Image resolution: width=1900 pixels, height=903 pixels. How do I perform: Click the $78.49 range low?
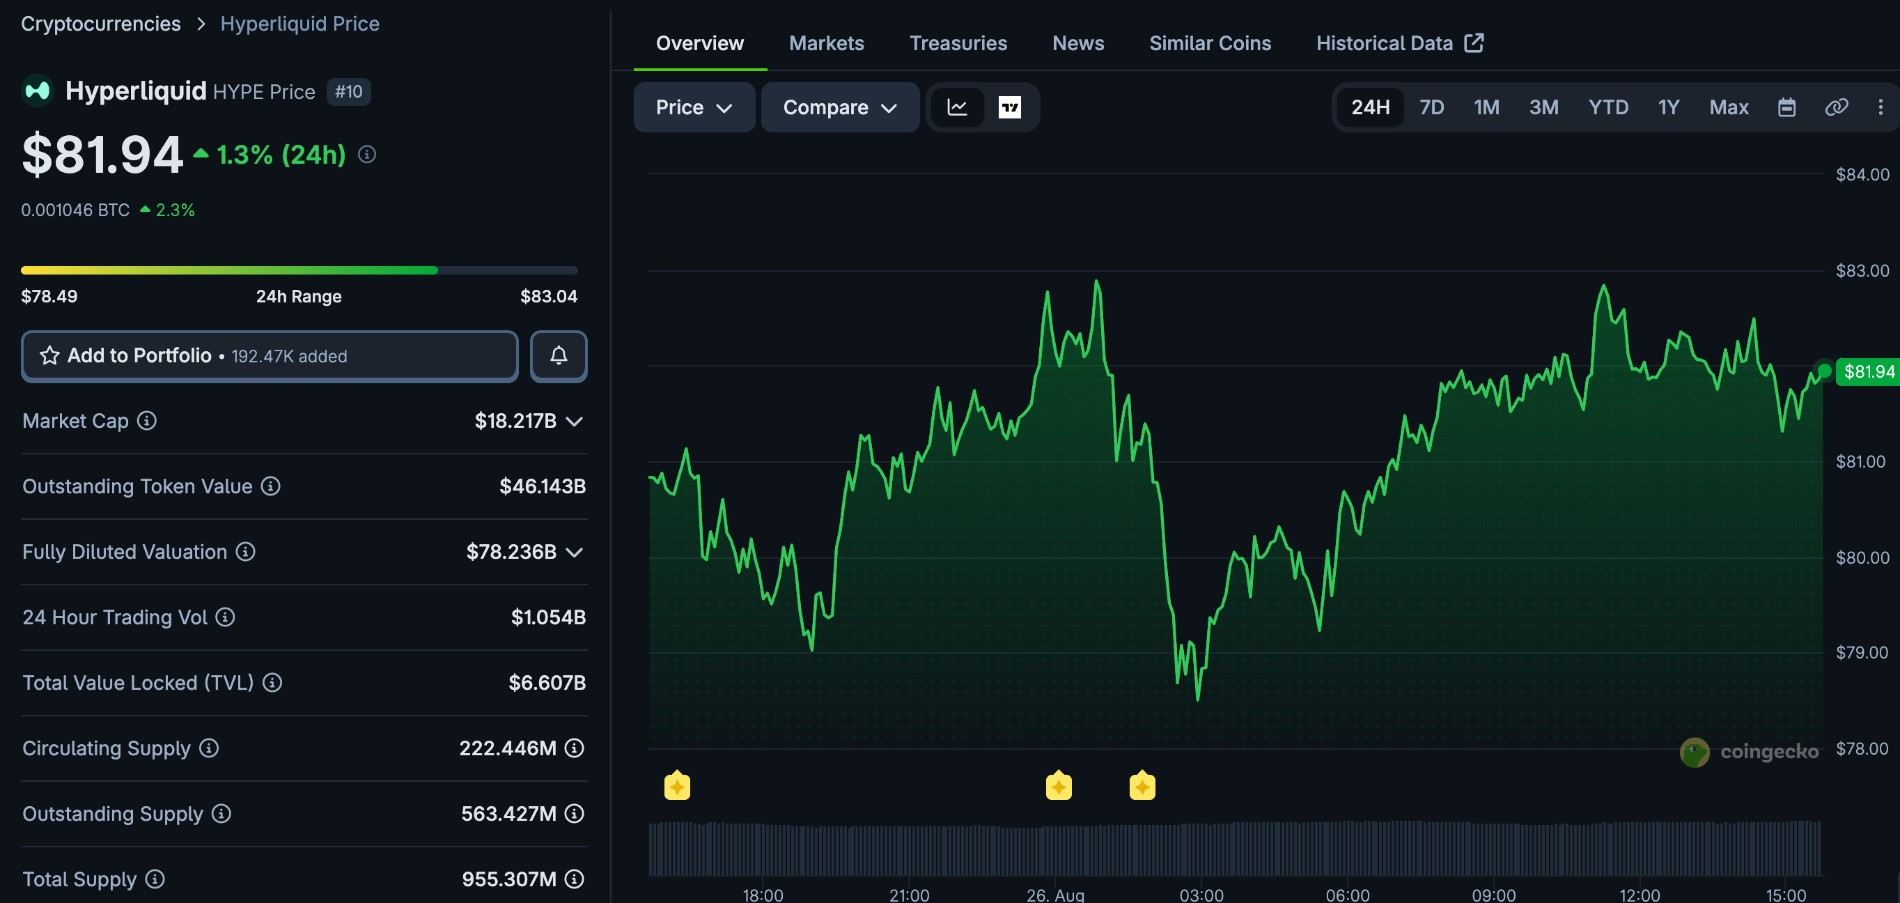coord(49,296)
